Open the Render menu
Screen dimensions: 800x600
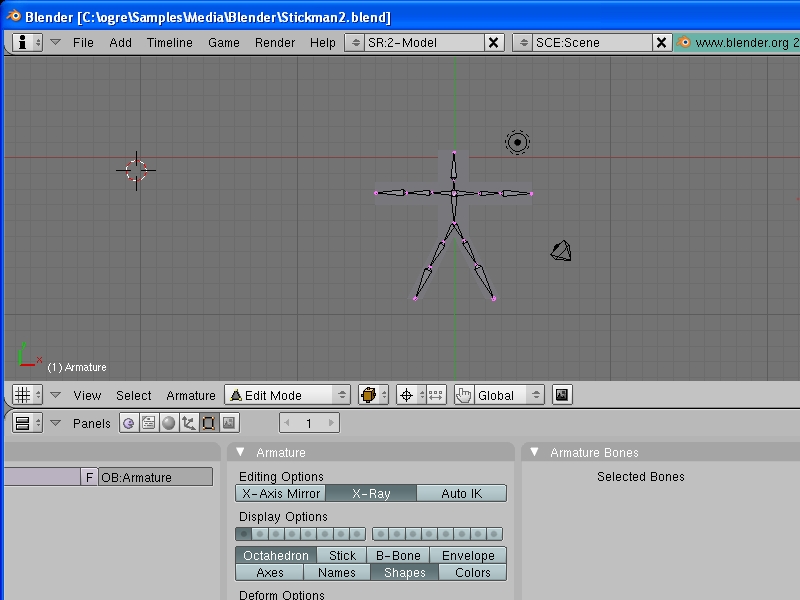(274, 42)
